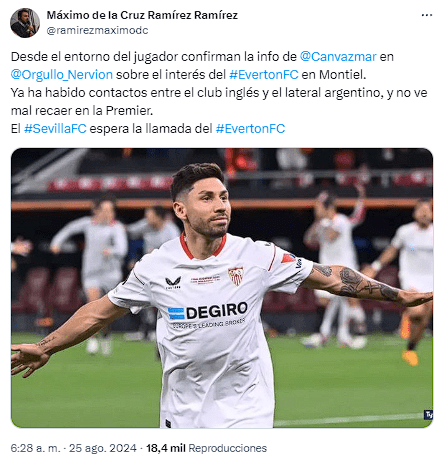Enlarge the tweet photo of the Sevilla player
446x462 pixels.
222,288
